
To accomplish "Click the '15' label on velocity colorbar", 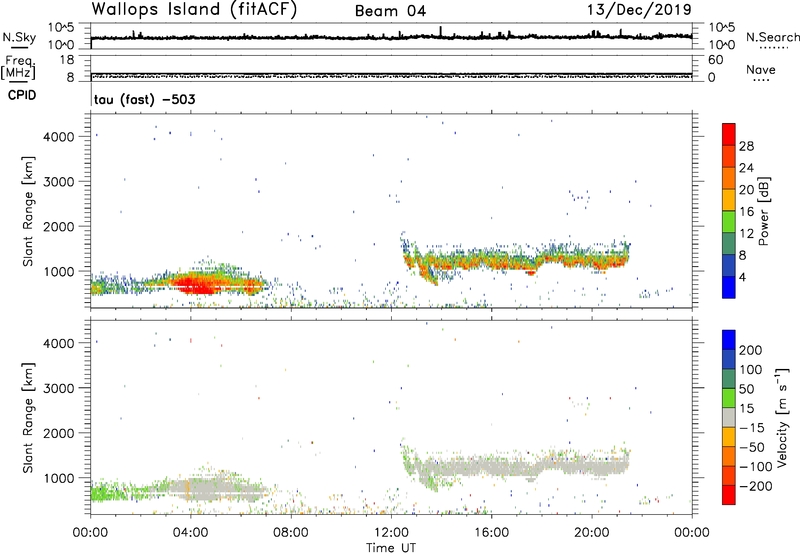I will [746, 409].
